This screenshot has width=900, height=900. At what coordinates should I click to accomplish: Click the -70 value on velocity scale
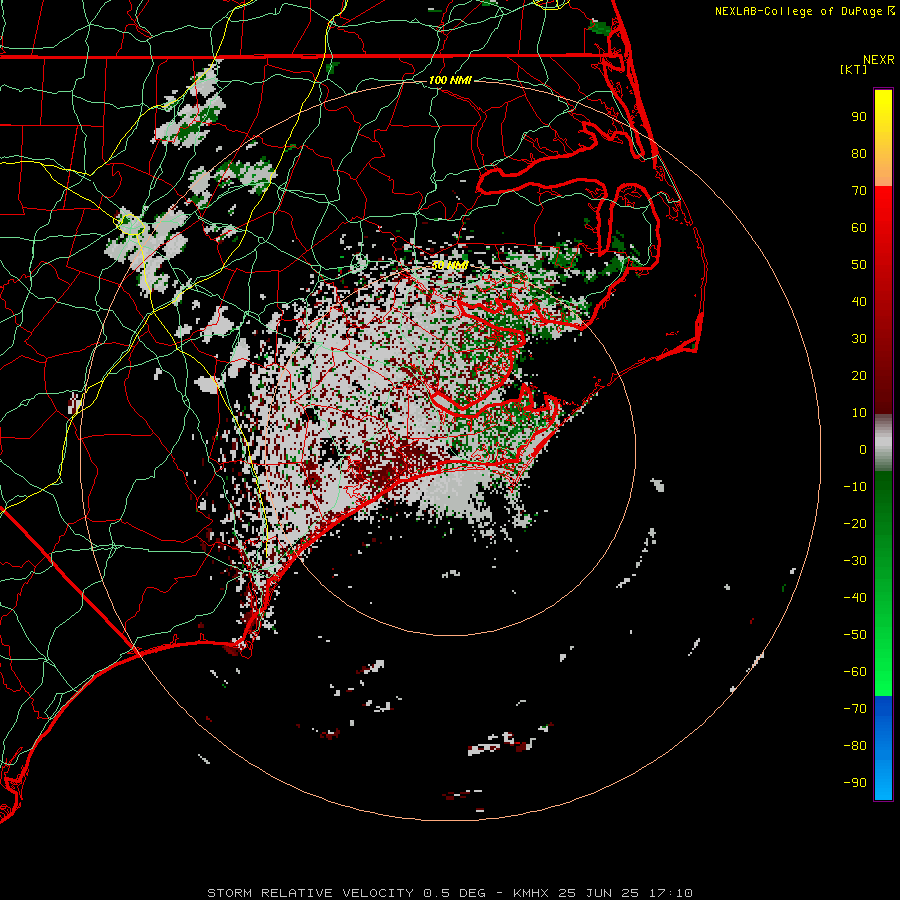click(855, 709)
